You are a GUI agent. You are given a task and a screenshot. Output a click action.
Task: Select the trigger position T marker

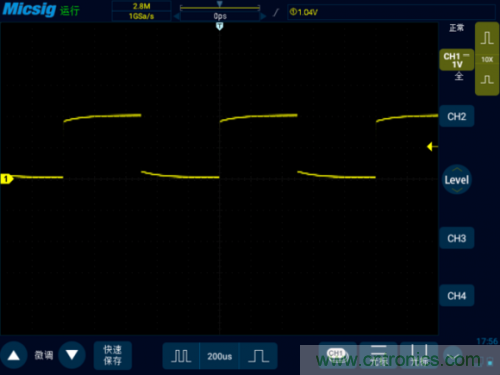click(x=219, y=26)
